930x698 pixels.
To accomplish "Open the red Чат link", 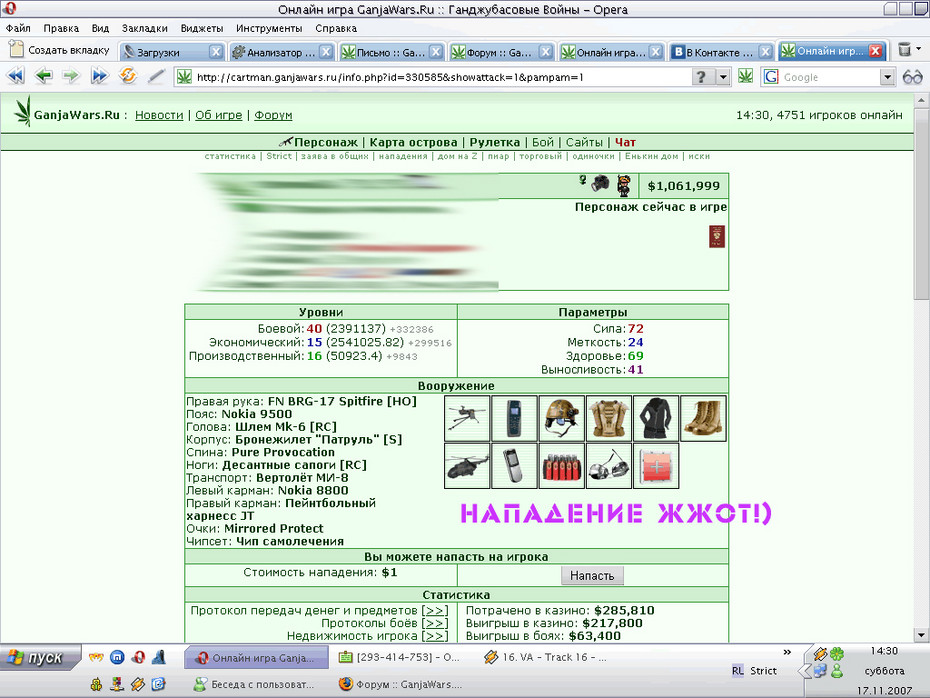I will click(625, 142).
